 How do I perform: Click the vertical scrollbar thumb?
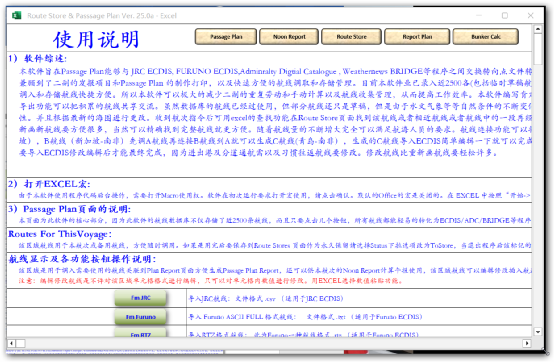pyautogui.click(x=538, y=49)
